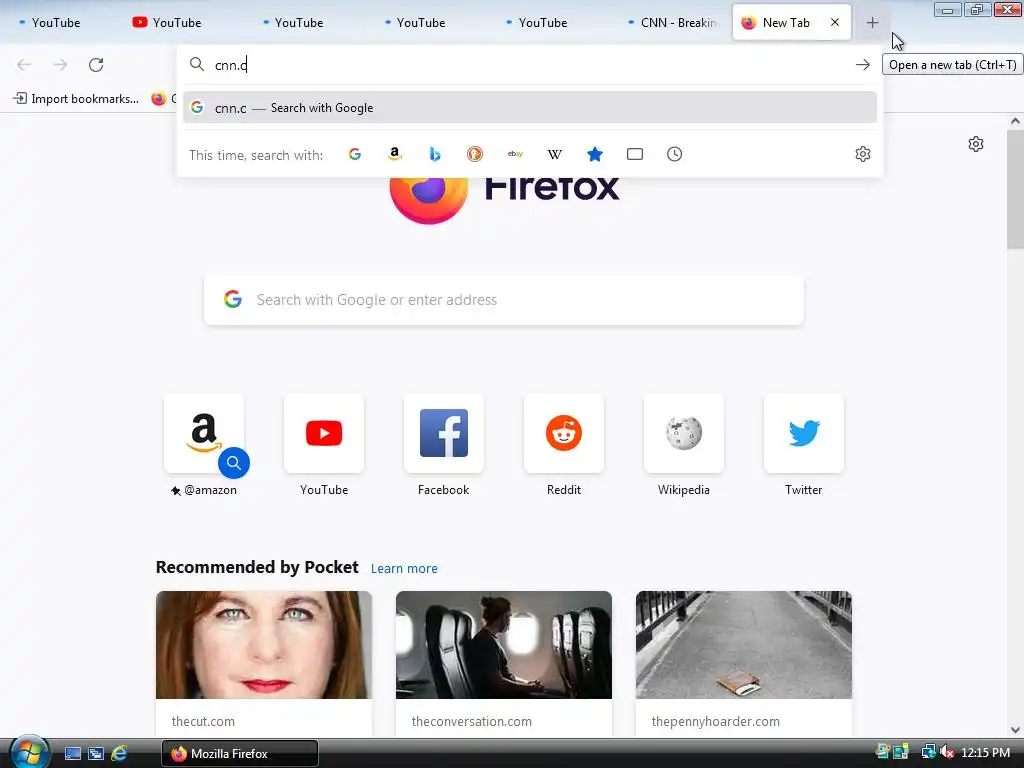Click the back navigation arrow
Screen dimensions: 1024x768
[x=24, y=65]
